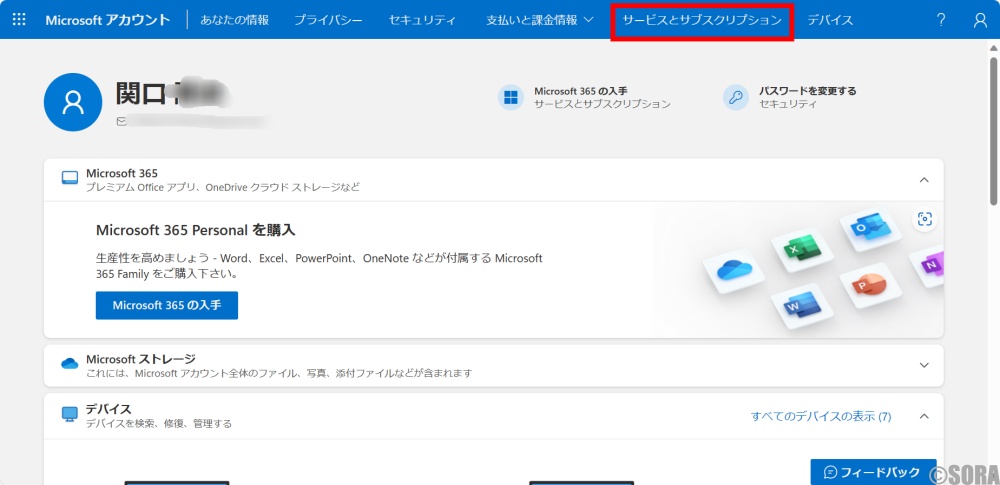Viewport: 1000px width, 485px height.
Task: Click the text プレミアム Office アプリ description
Action: click(223, 187)
